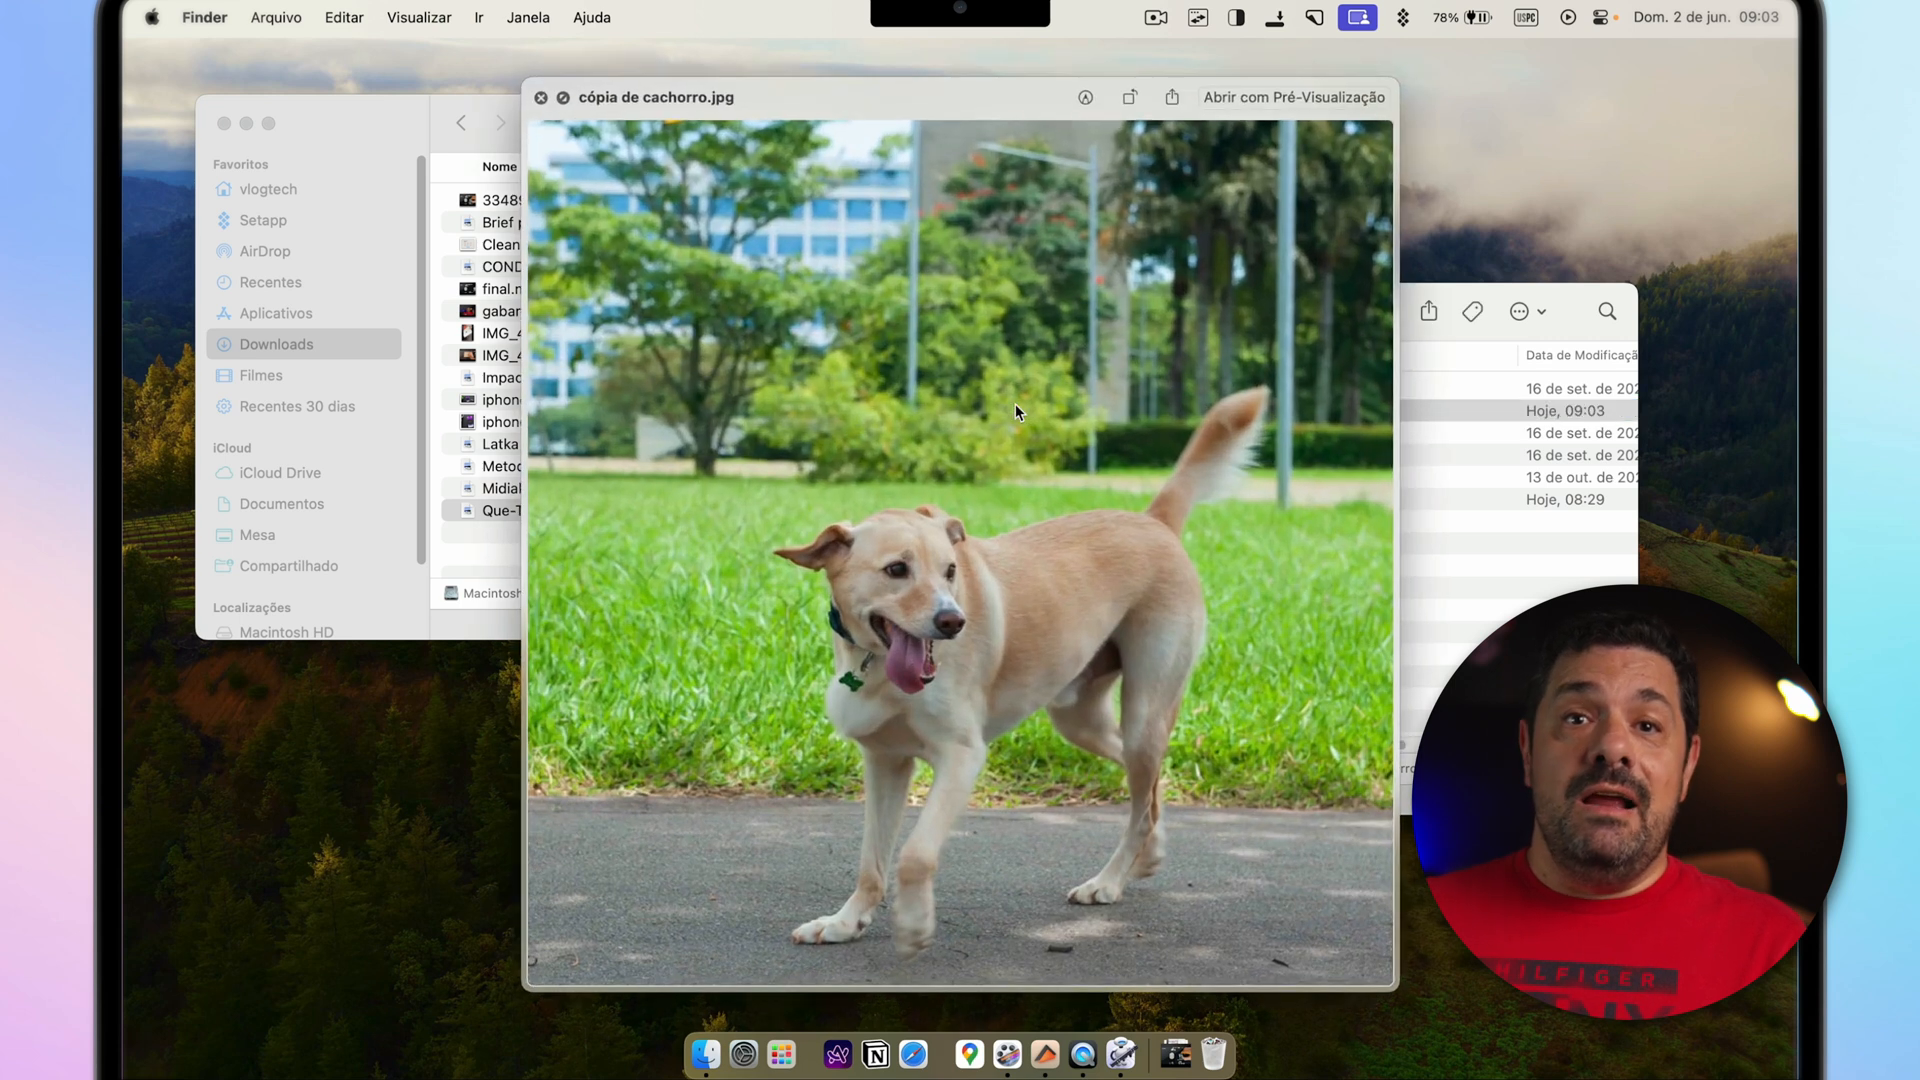This screenshot has width=1920, height=1080.
Task: Rotate the cachorro image left
Action: [1129, 98]
